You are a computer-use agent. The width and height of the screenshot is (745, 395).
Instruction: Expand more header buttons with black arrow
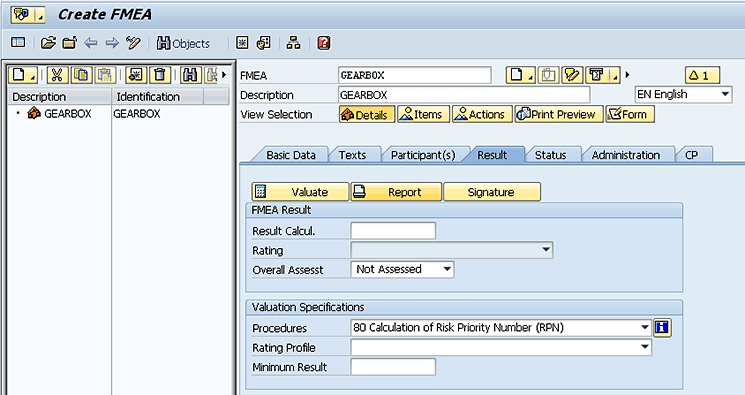[627, 75]
